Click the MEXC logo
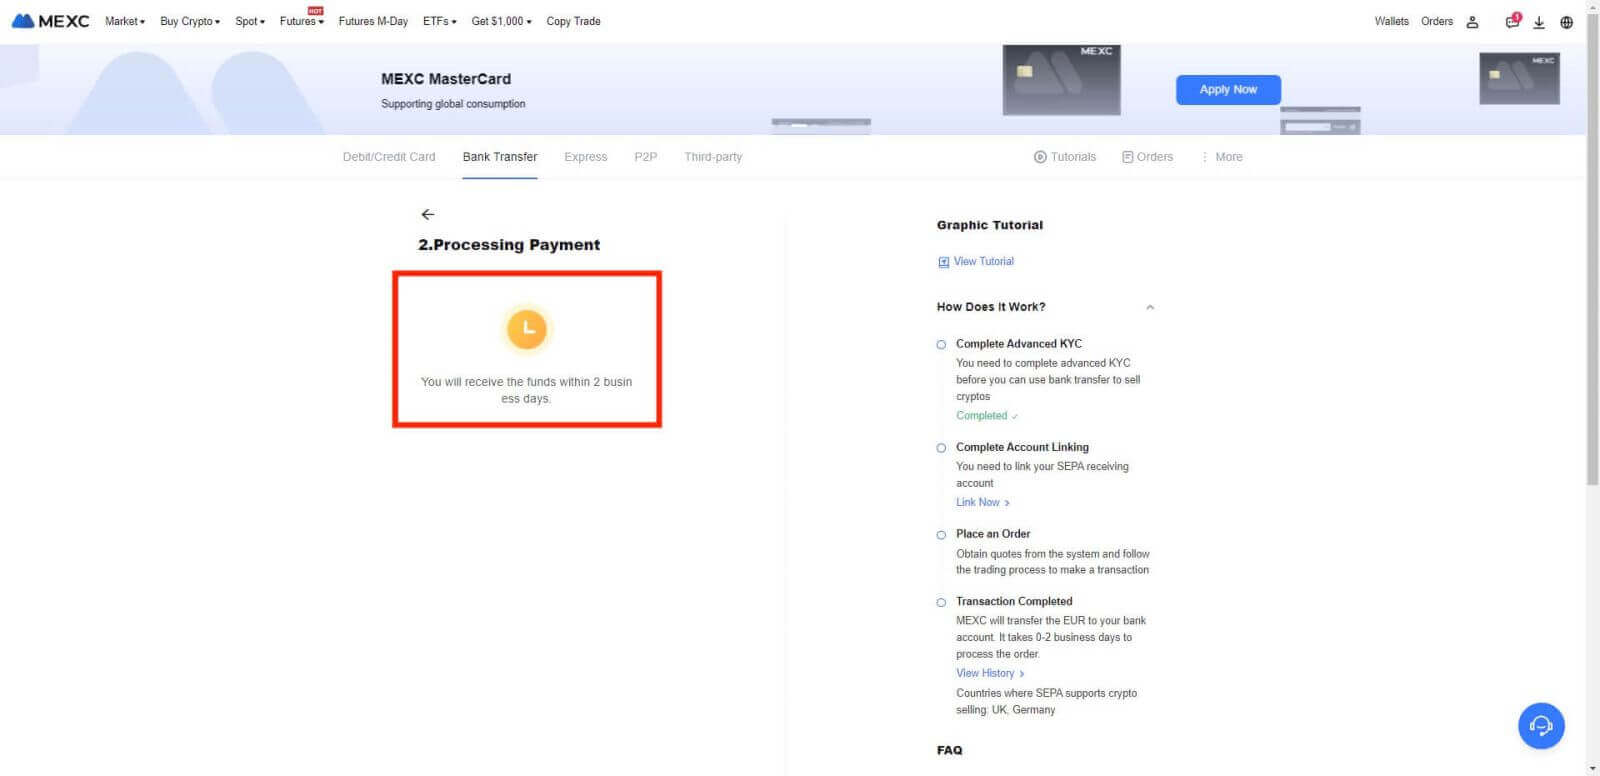This screenshot has width=1600, height=776. pyautogui.click(x=50, y=21)
